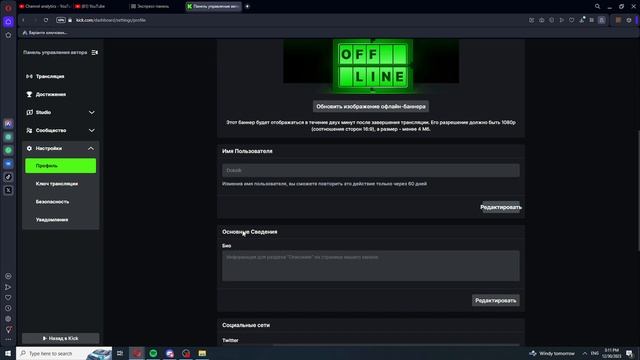Viewport: 640px width, 360px height.
Task: Collapse the creator dashboard sidebar menu icon
Action: tap(95, 52)
